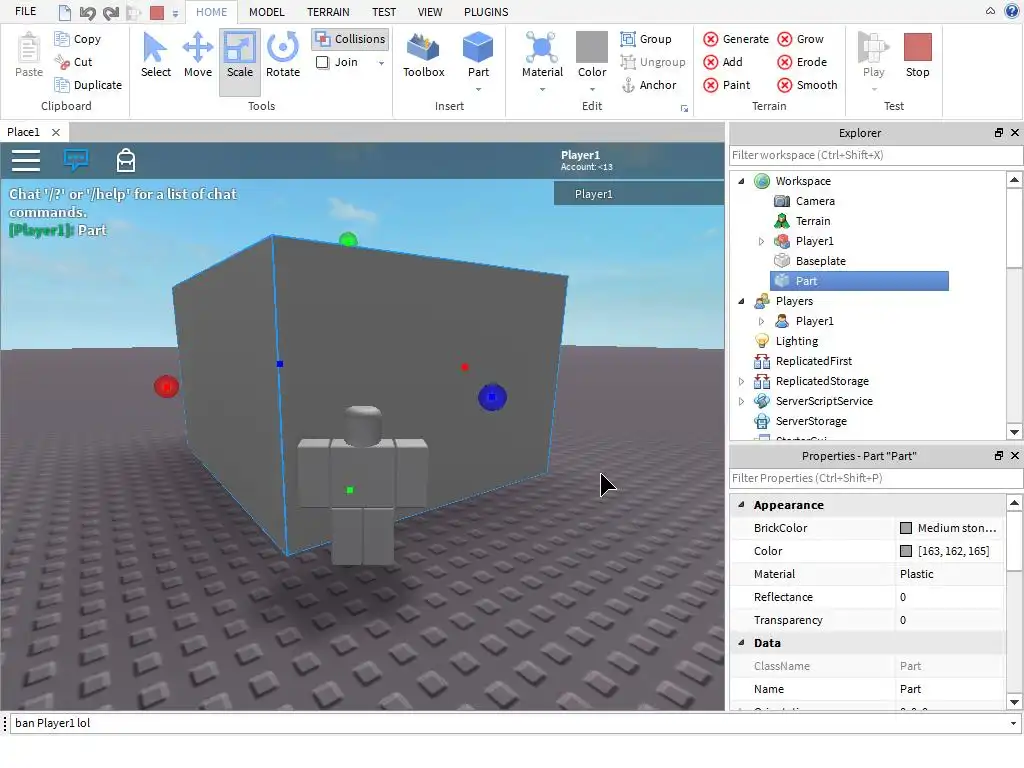Viewport: 1024px width, 768px height.
Task: Copy the selection to clipboard
Action: 78,39
